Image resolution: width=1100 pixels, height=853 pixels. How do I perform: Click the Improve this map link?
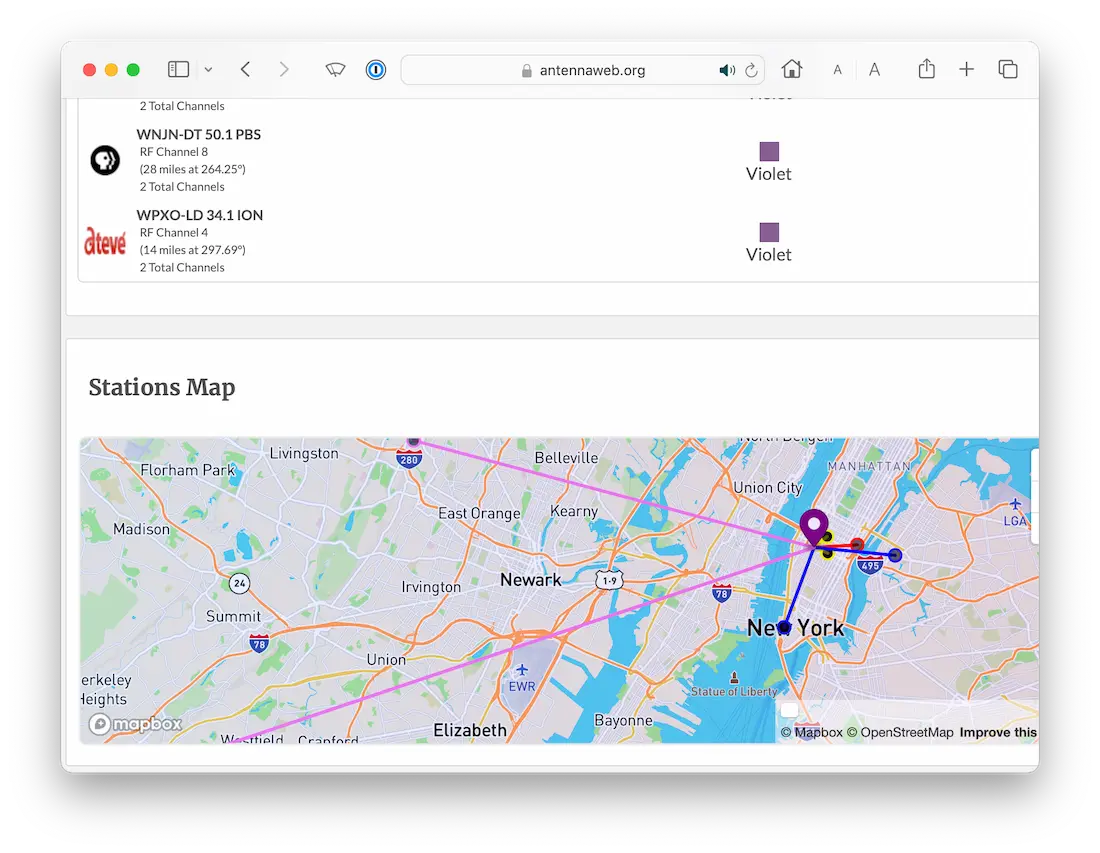click(998, 732)
